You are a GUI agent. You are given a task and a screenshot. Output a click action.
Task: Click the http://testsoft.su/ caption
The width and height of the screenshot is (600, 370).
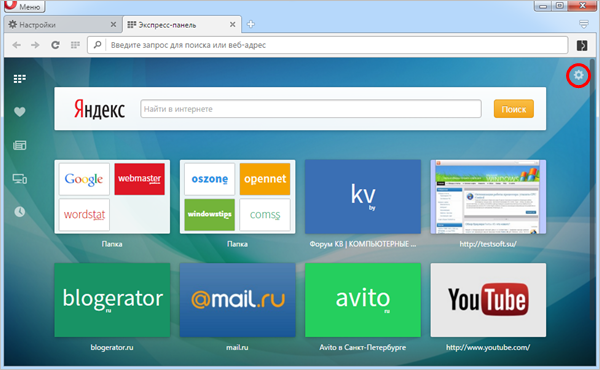[488, 244]
